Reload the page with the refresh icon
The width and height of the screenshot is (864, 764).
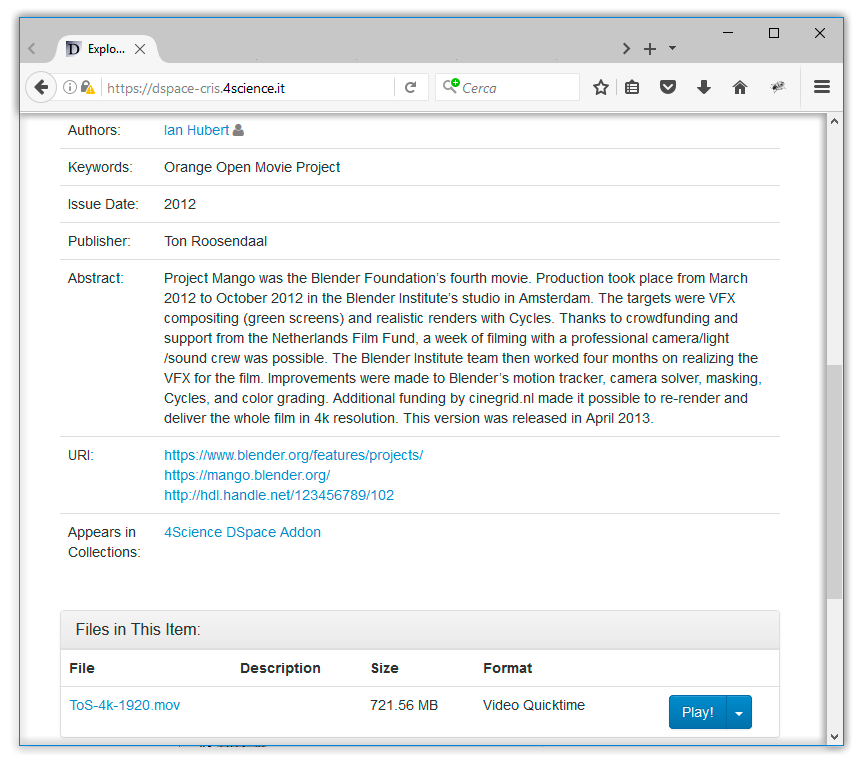click(410, 87)
